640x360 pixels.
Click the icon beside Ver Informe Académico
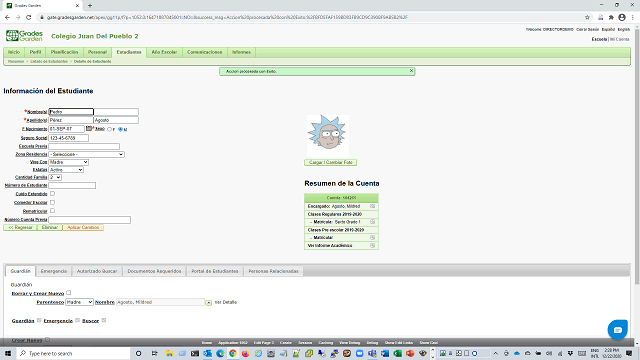tap(372, 245)
